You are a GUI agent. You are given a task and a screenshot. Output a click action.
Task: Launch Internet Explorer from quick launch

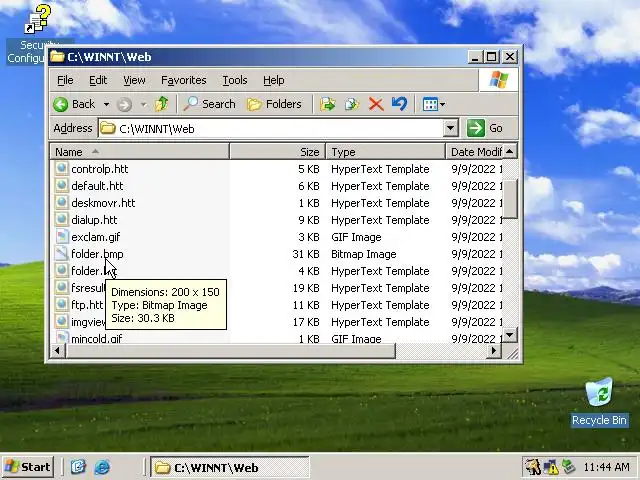102,467
